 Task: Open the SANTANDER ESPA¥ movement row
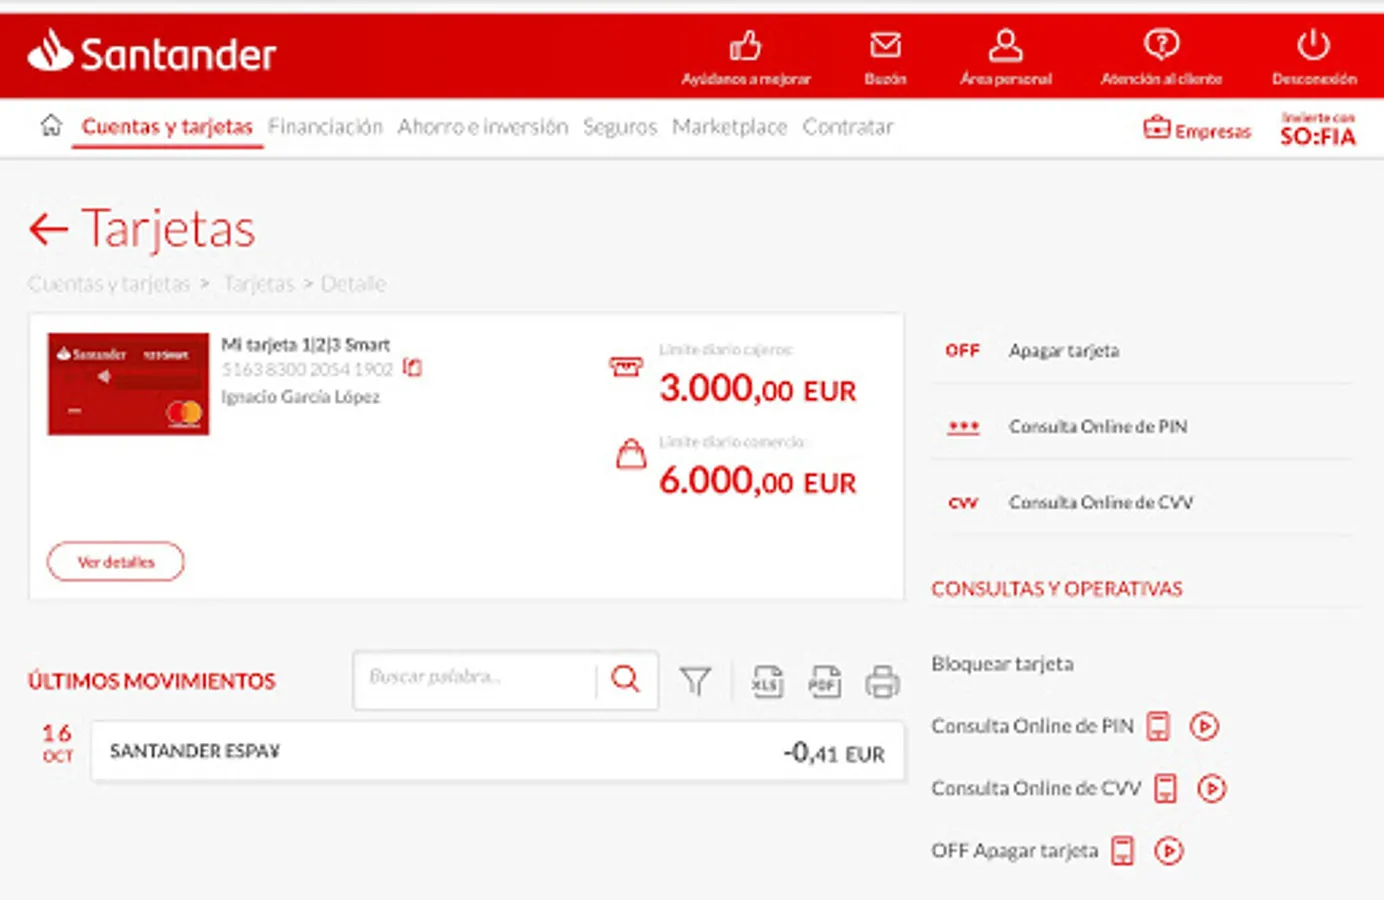point(498,751)
